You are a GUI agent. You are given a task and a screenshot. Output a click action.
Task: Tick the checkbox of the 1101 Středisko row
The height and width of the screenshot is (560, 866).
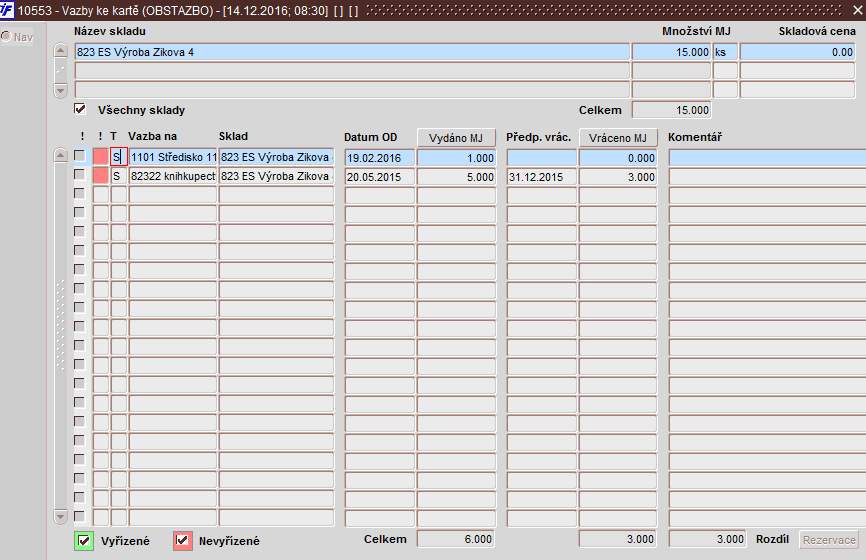(80, 156)
